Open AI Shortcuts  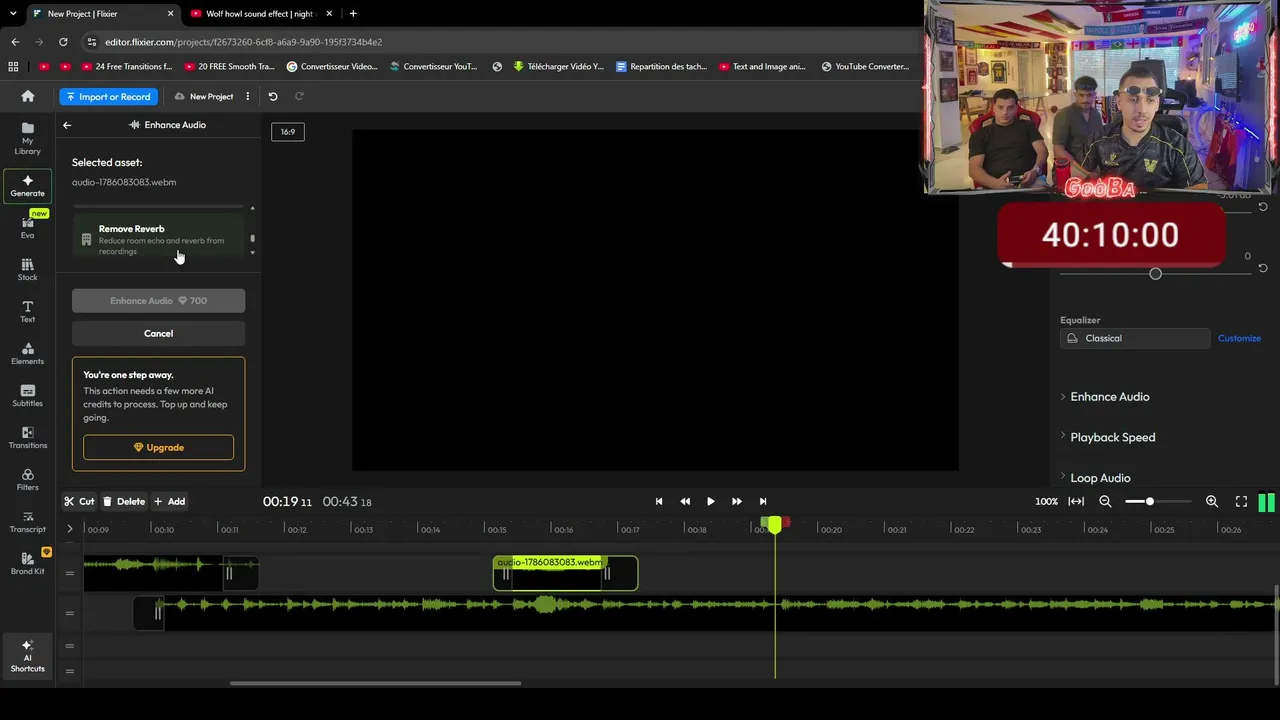27,656
